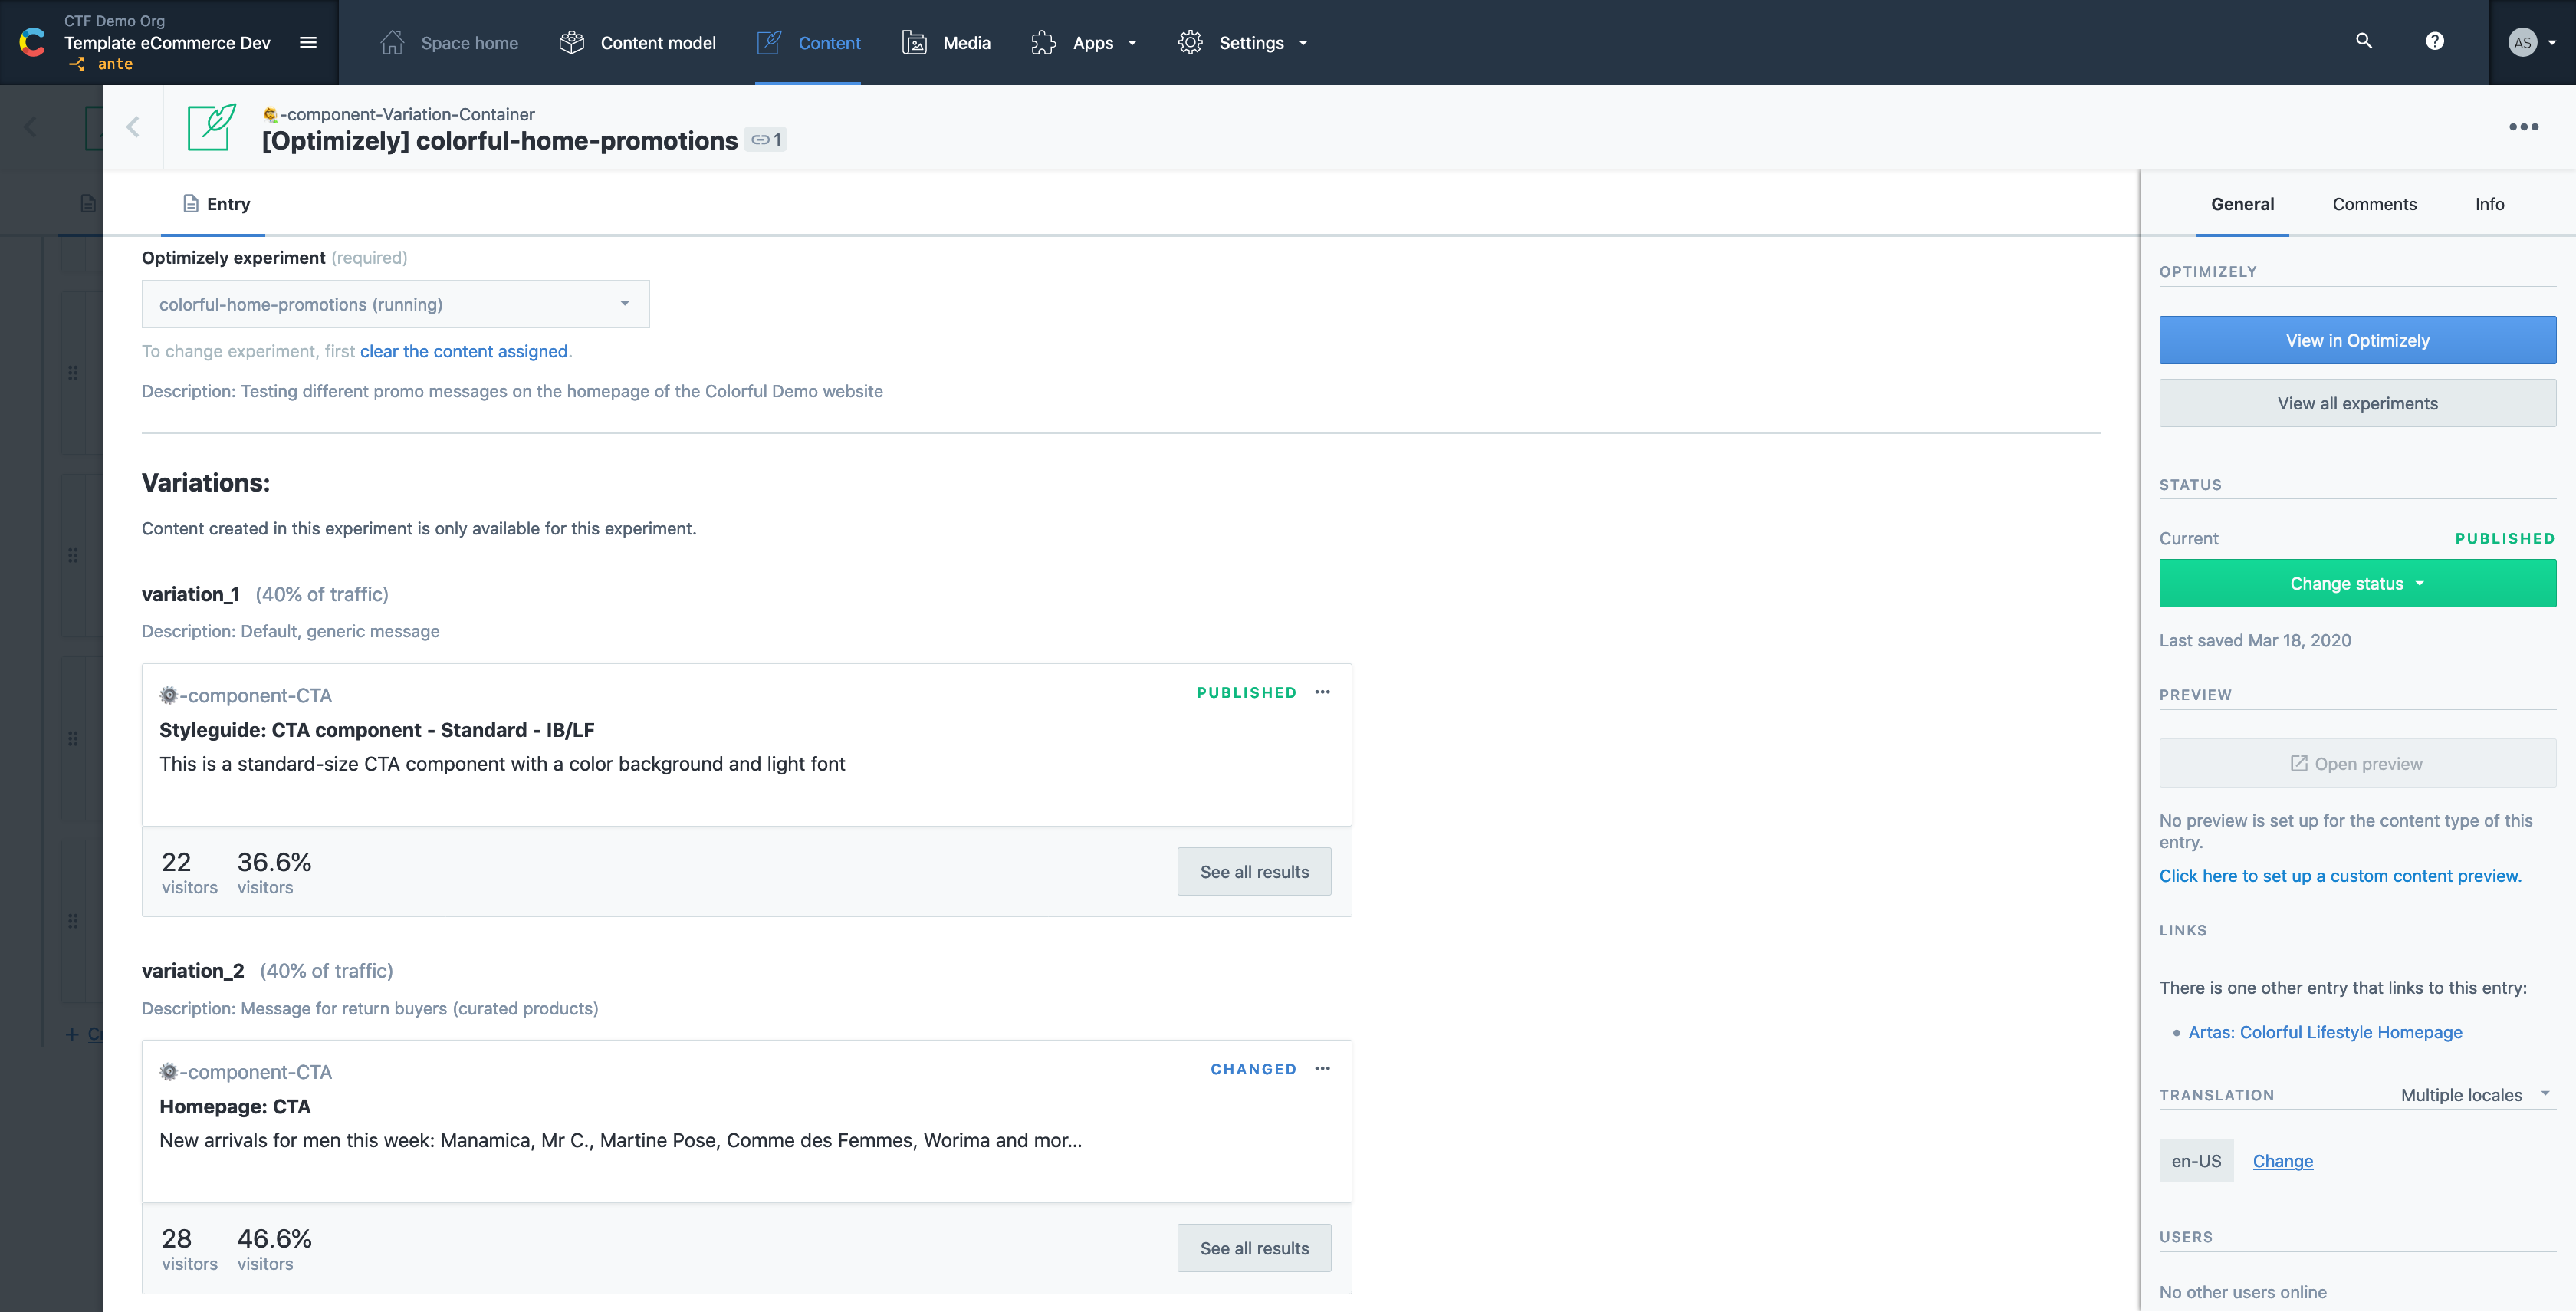Click the help question mark icon

pyautogui.click(x=2434, y=41)
